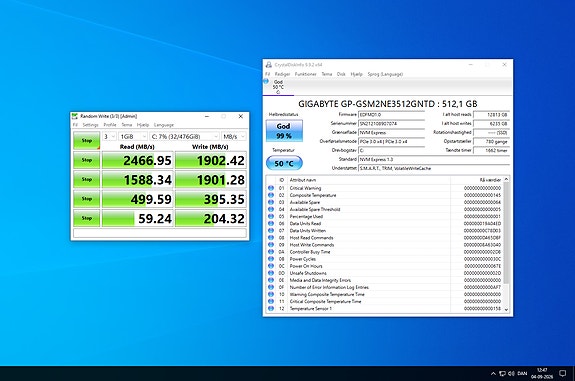Viewport: 575px width, 381px height.
Task: Click the empty status text box below benchmark results
Action: tap(160, 233)
